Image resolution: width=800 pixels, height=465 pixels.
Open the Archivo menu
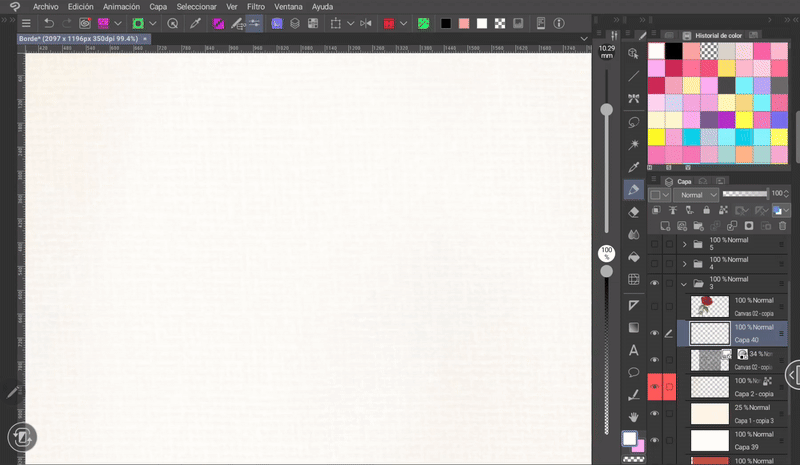pyautogui.click(x=45, y=7)
